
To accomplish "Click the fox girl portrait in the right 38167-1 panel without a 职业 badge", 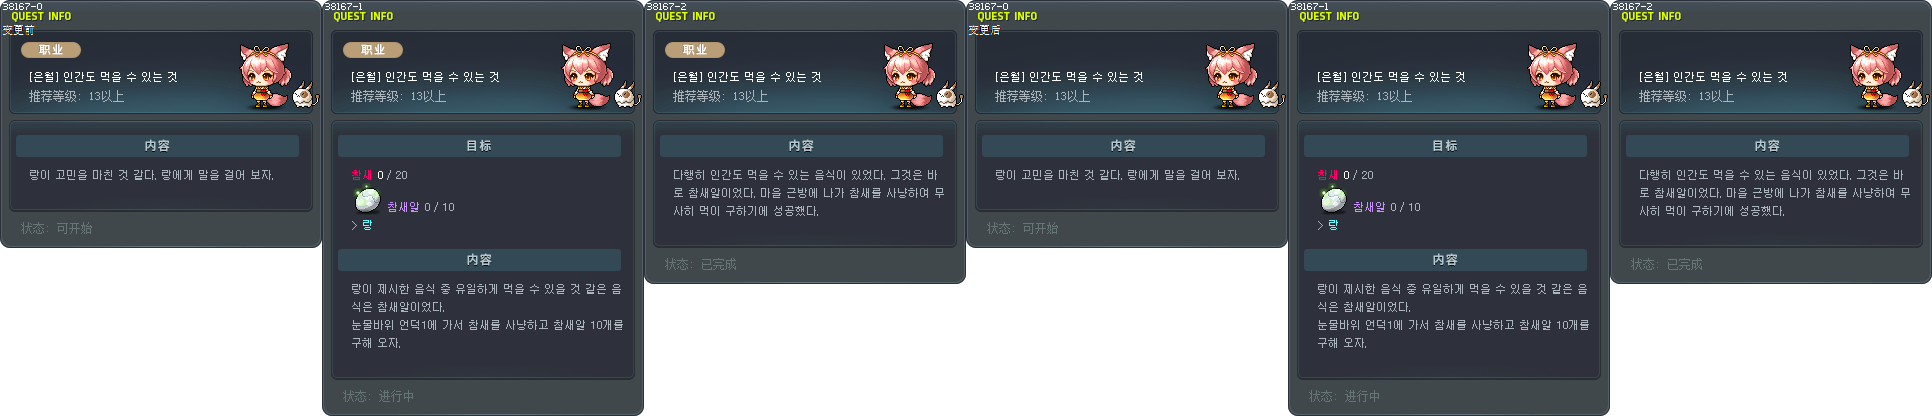I will [1553, 75].
